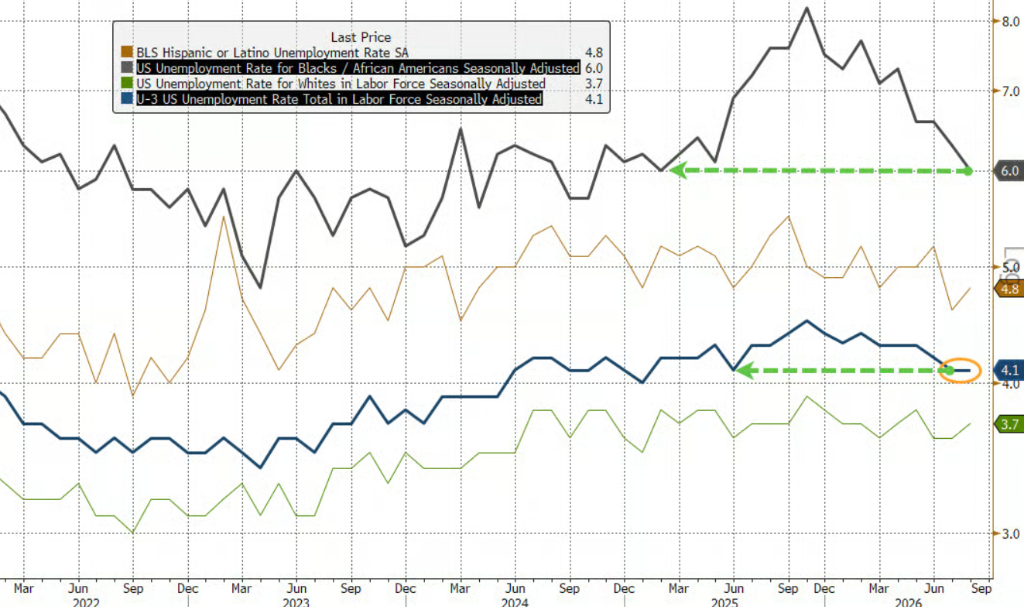Image resolution: width=1024 pixels, height=607 pixels.
Task: Click the 8.0 y-axis label
Action: (x=1010, y=22)
